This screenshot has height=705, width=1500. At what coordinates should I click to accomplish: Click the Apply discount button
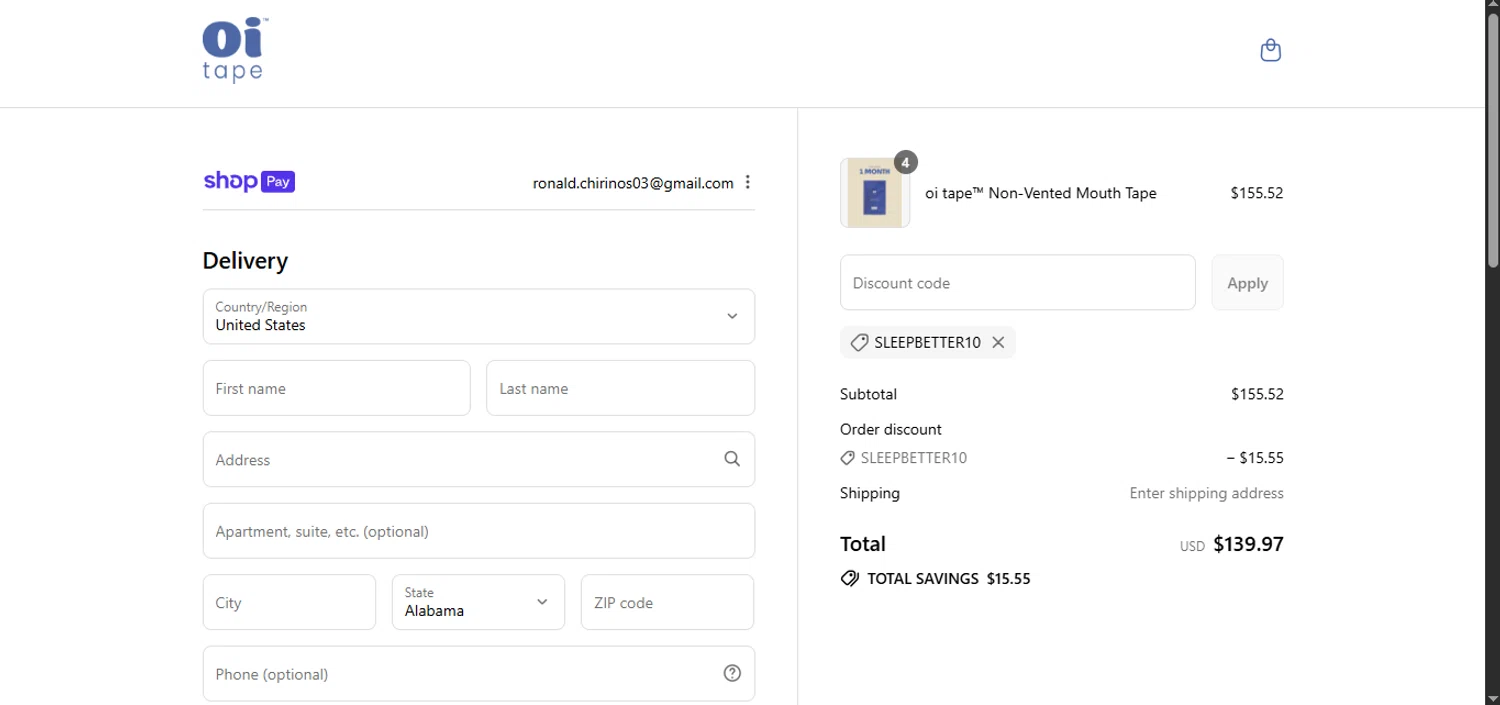pos(1247,282)
